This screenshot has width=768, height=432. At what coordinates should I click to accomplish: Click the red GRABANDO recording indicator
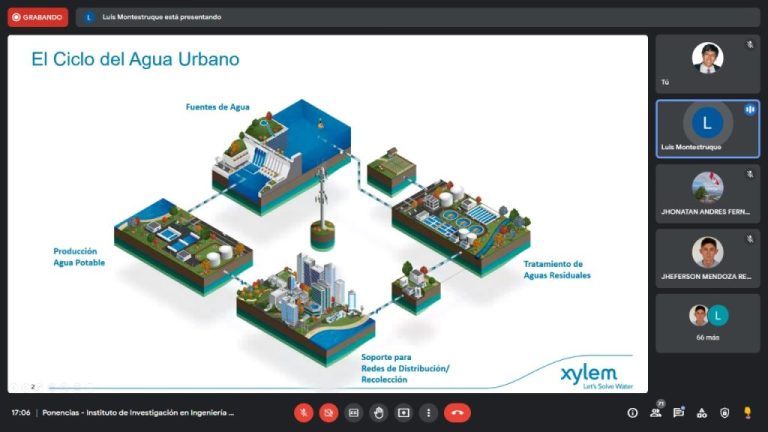(39, 17)
